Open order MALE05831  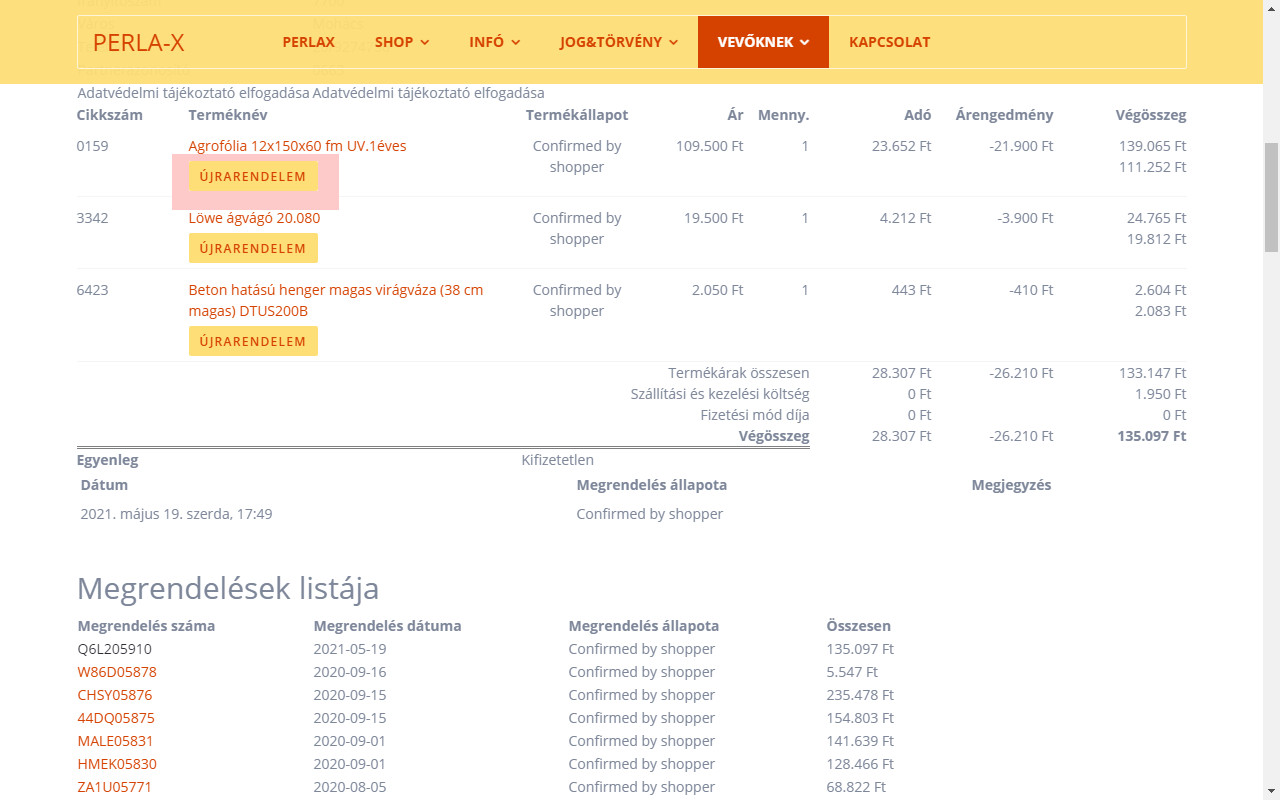(x=116, y=741)
